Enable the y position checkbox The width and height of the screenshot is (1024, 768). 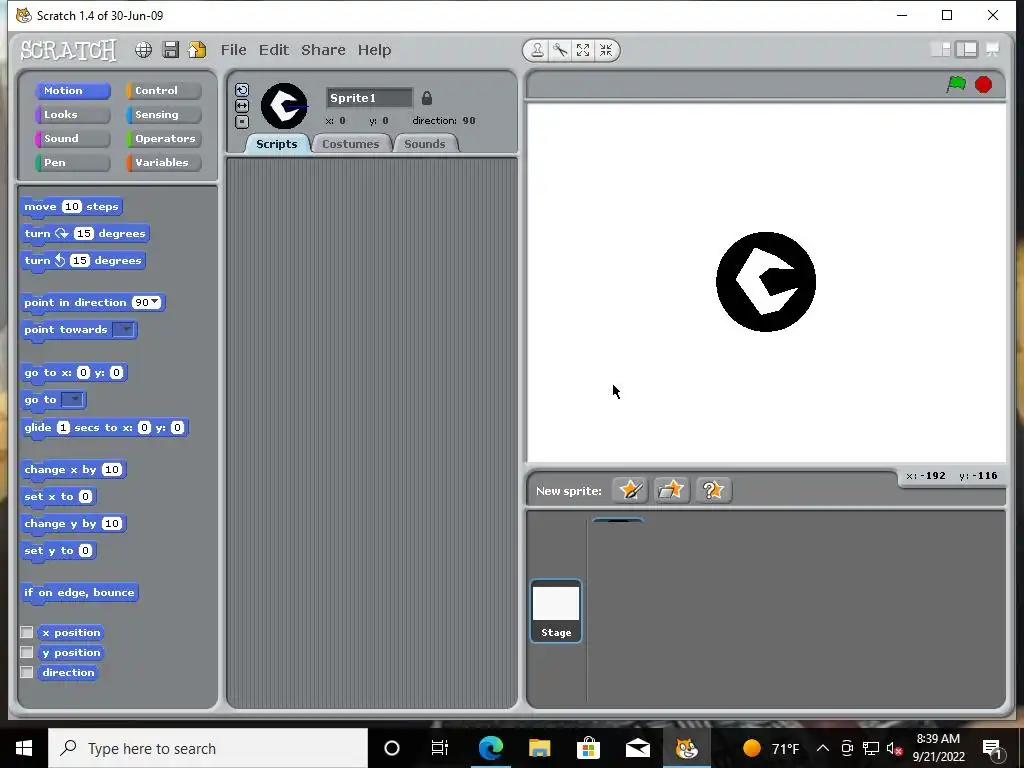point(27,652)
